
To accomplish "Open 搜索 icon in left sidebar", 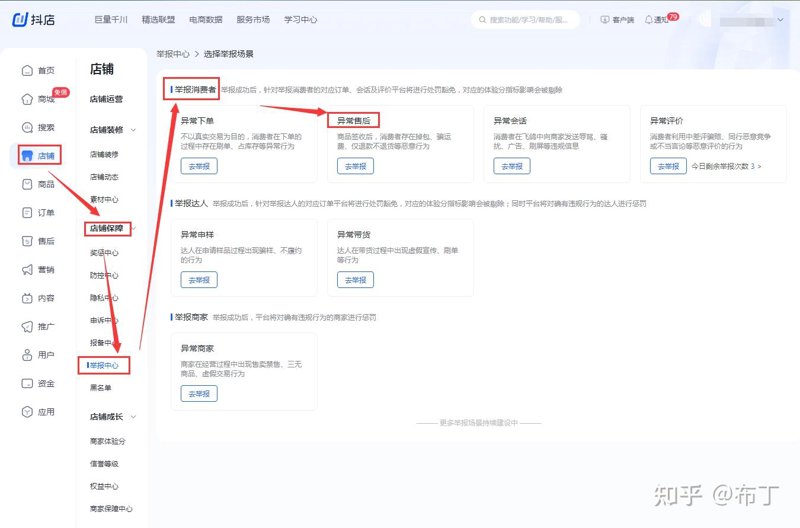I will pyautogui.click(x=27, y=128).
